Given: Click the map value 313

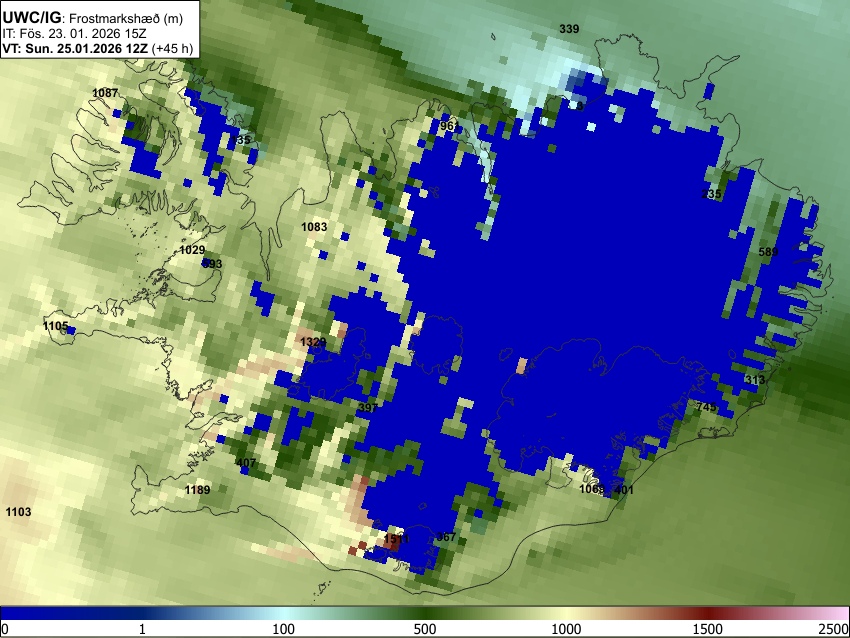Looking at the screenshot, I should (755, 380).
